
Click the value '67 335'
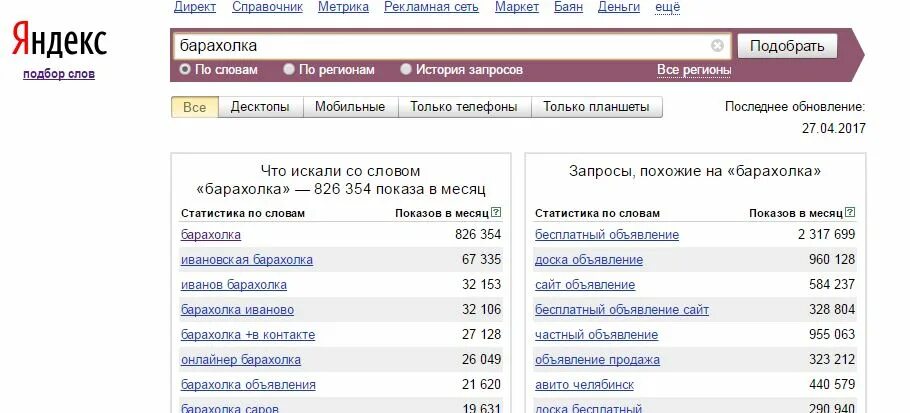point(482,260)
